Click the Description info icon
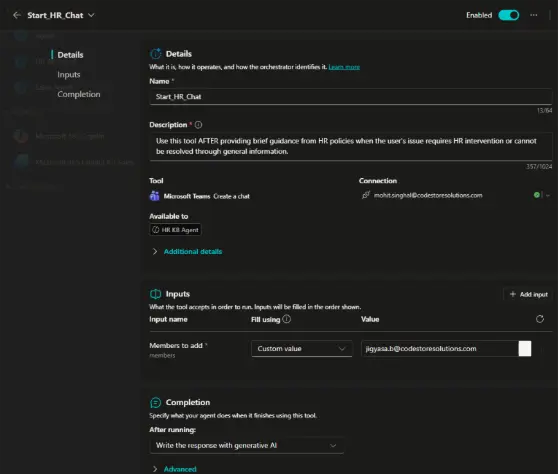 click(198, 125)
